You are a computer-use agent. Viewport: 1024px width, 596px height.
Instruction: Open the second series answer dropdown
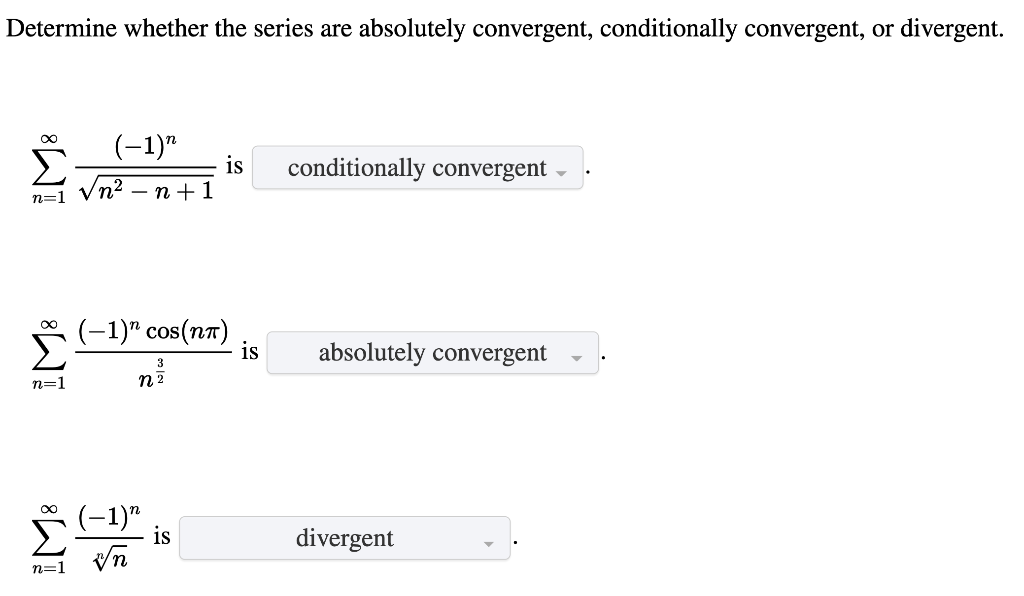click(432, 353)
